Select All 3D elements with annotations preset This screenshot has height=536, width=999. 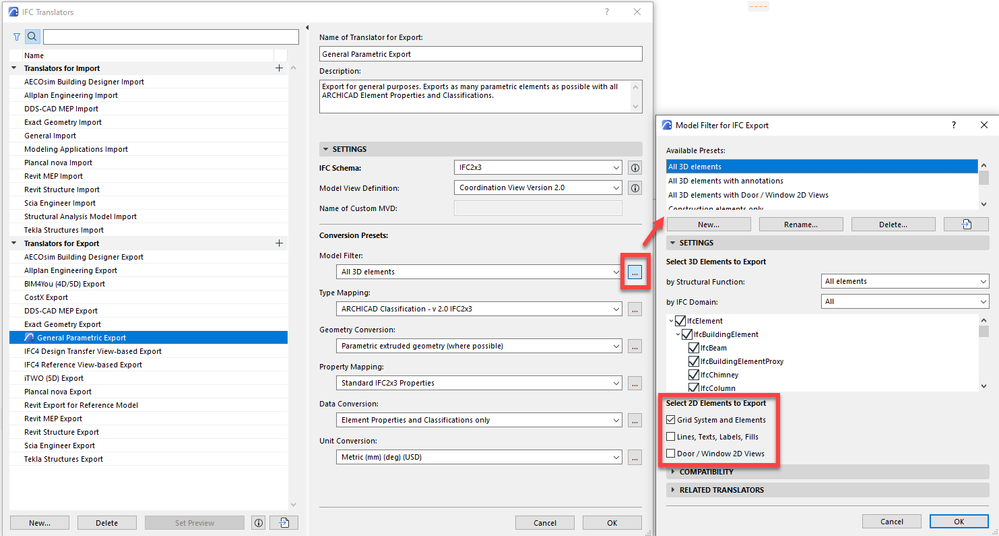pyautogui.click(x=726, y=181)
